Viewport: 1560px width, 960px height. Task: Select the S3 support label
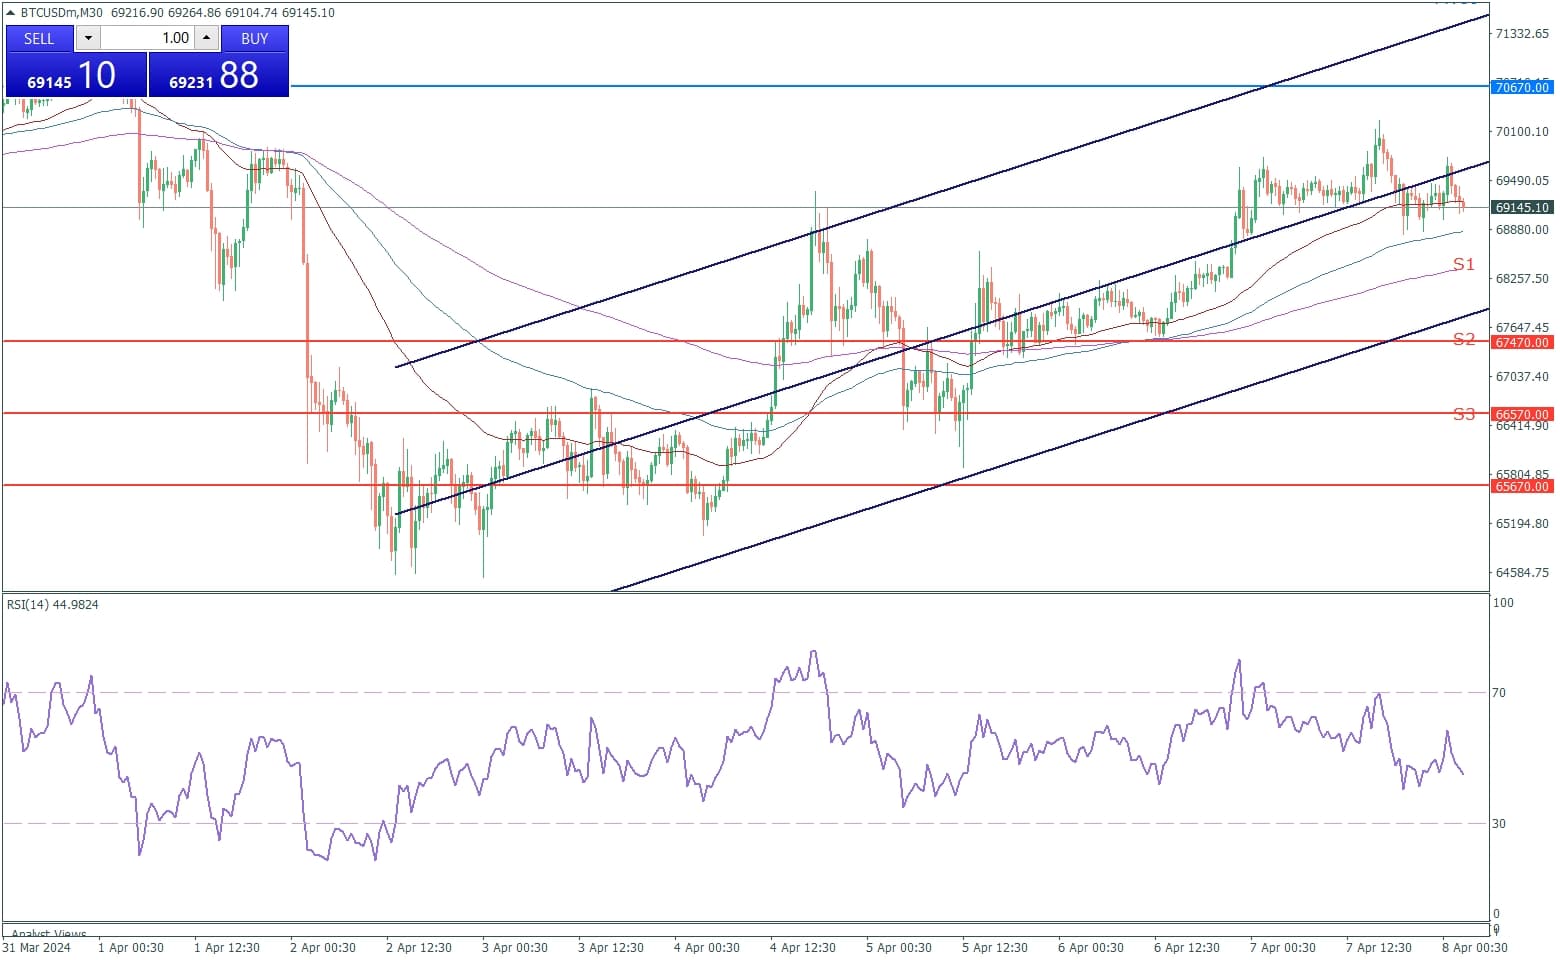click(1464, 414)
